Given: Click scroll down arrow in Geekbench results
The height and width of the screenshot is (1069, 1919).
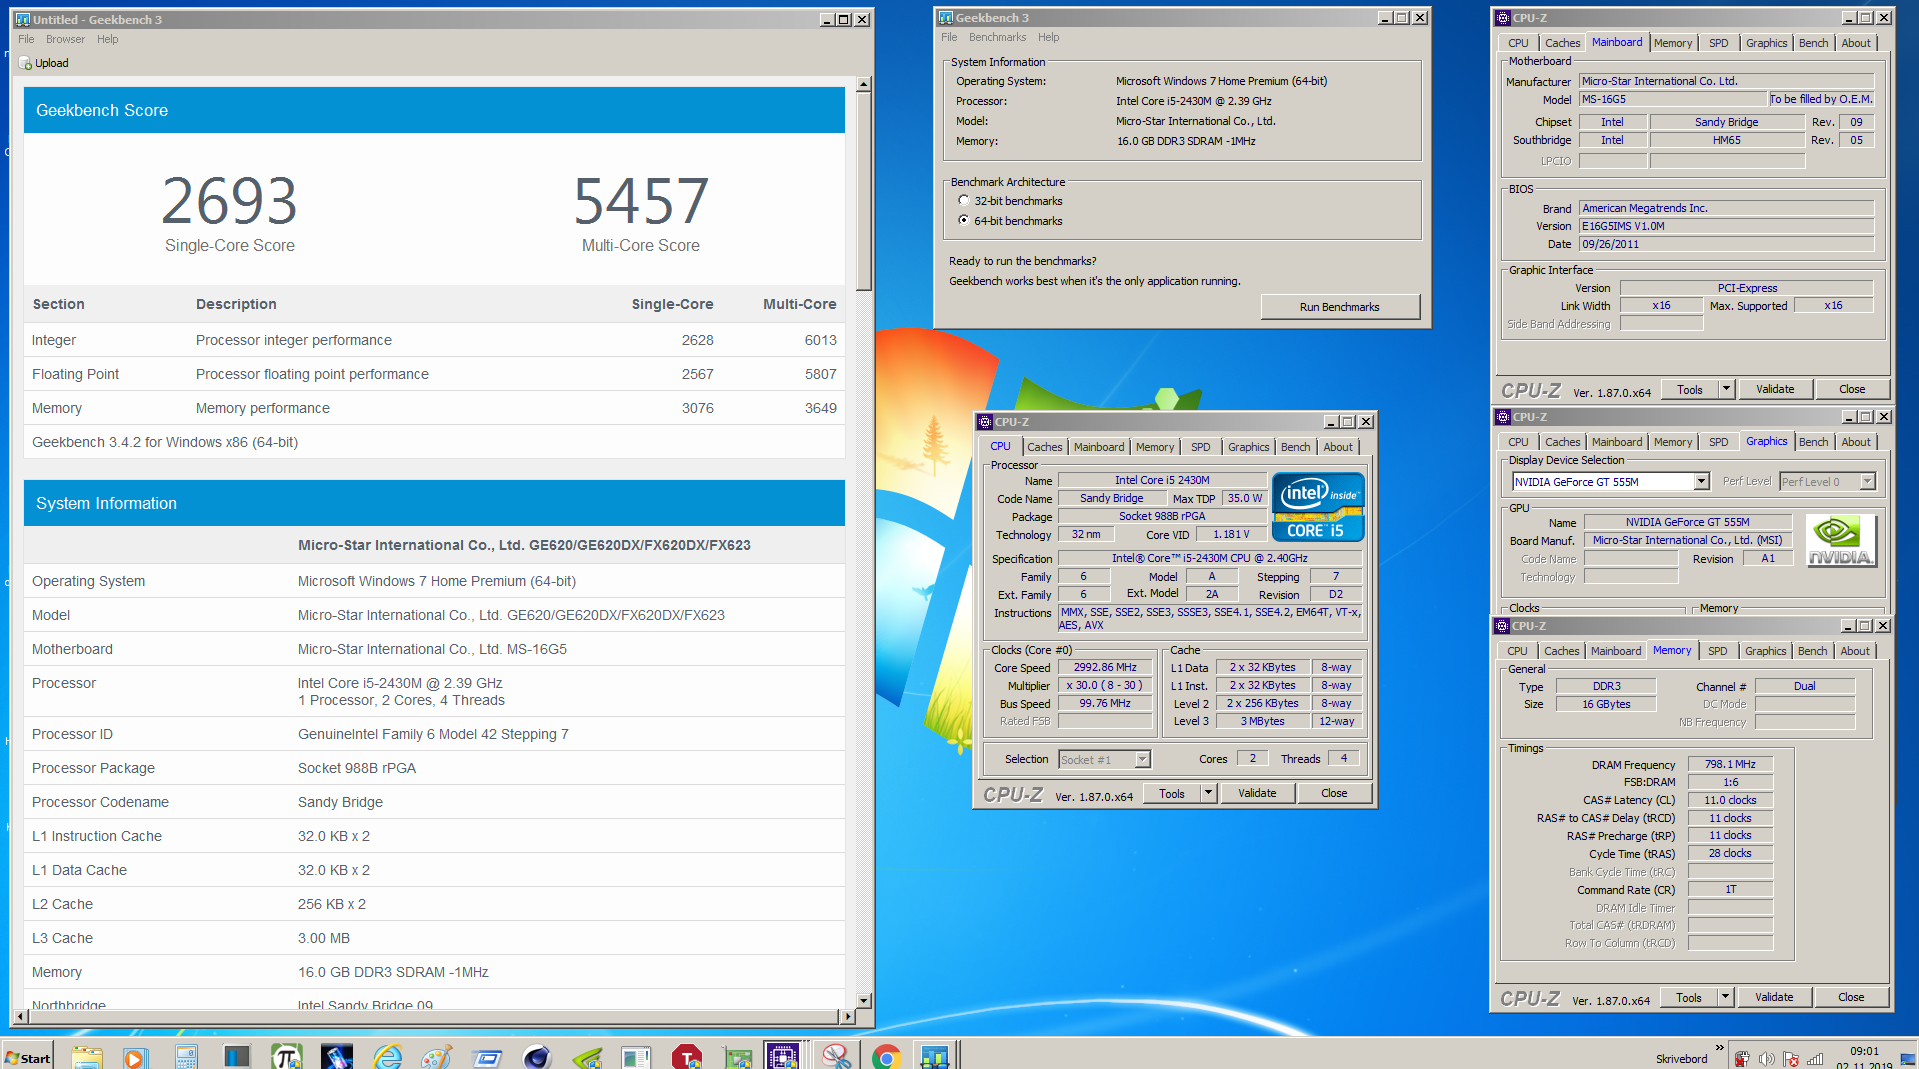Looking at the screenshot, I should tap(863, 1001).
